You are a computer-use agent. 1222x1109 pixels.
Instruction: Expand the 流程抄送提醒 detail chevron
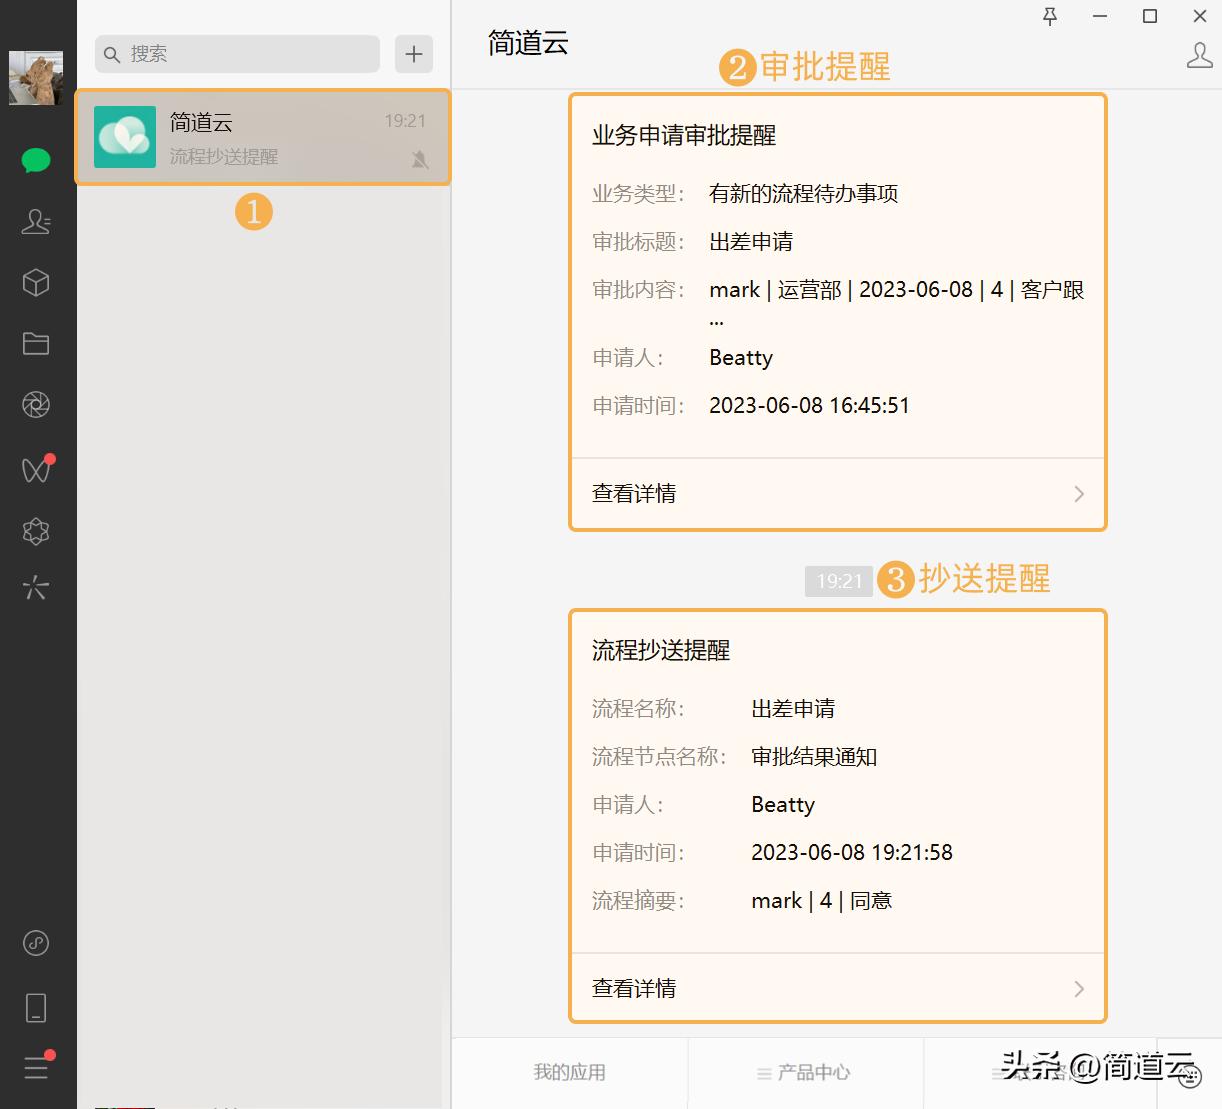coord(1078,988)
